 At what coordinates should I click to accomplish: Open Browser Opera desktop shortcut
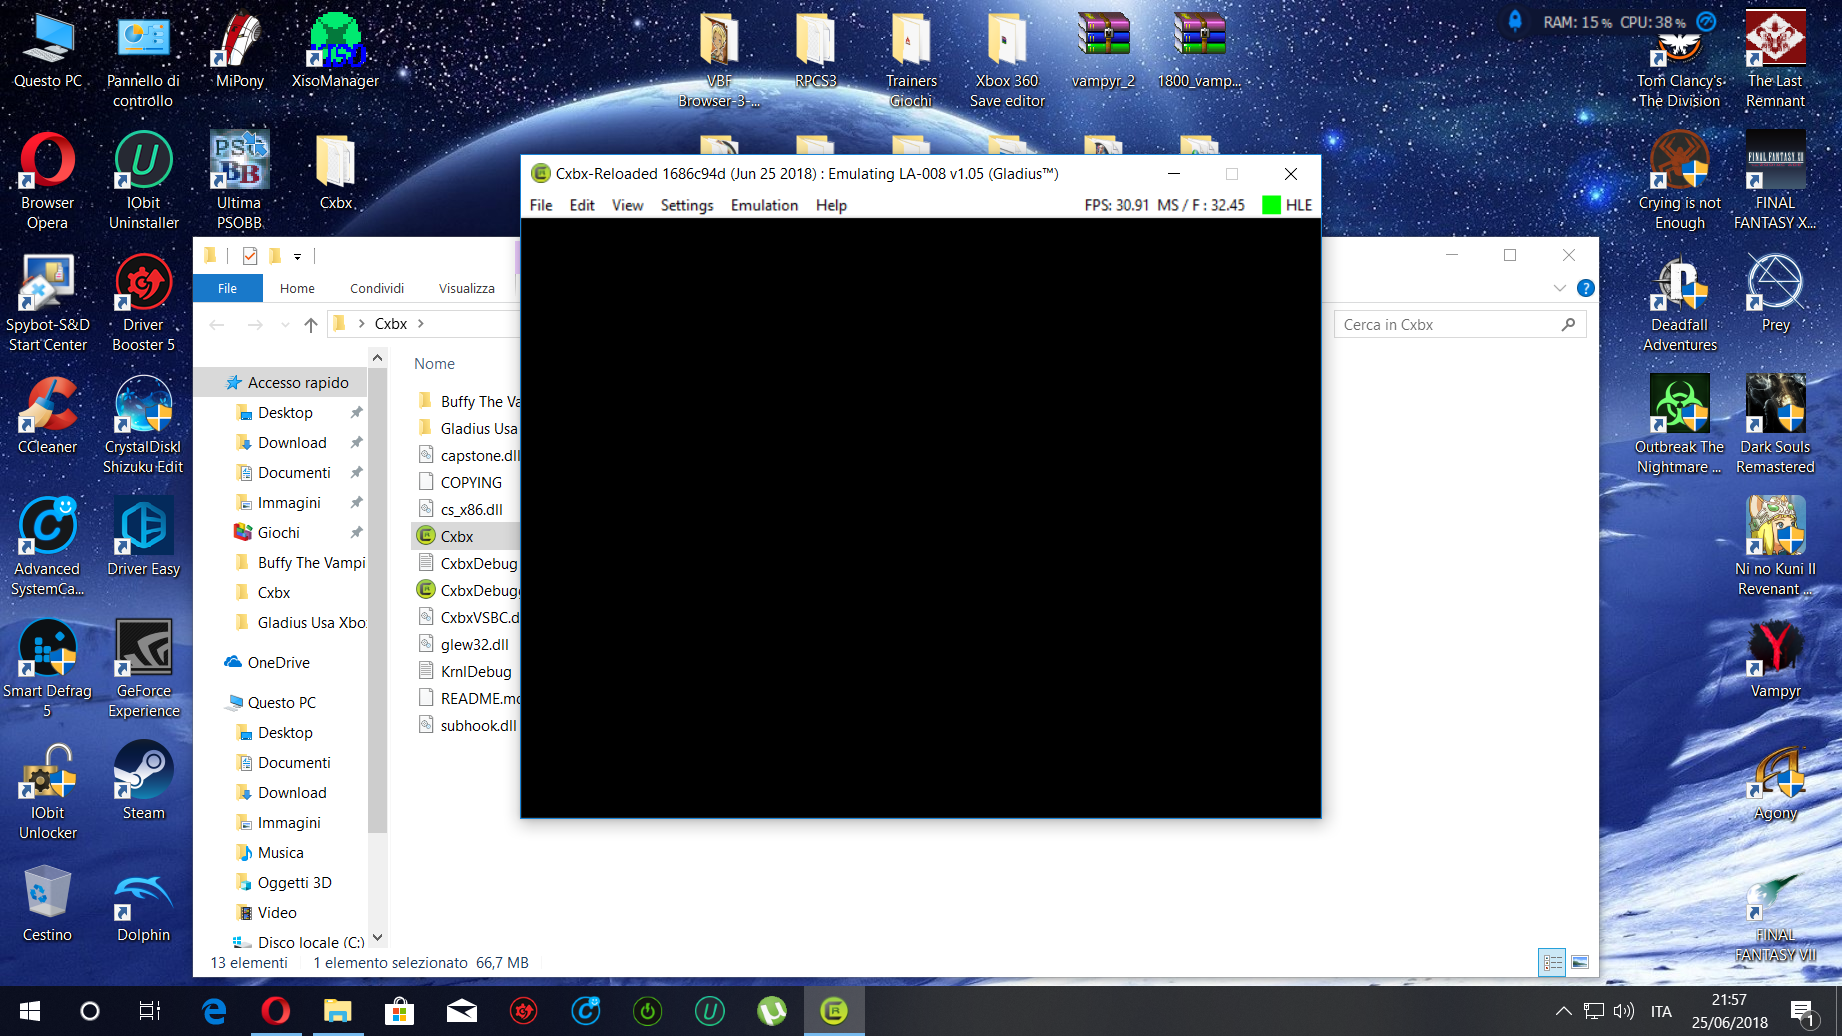click(x=48, y=182)
